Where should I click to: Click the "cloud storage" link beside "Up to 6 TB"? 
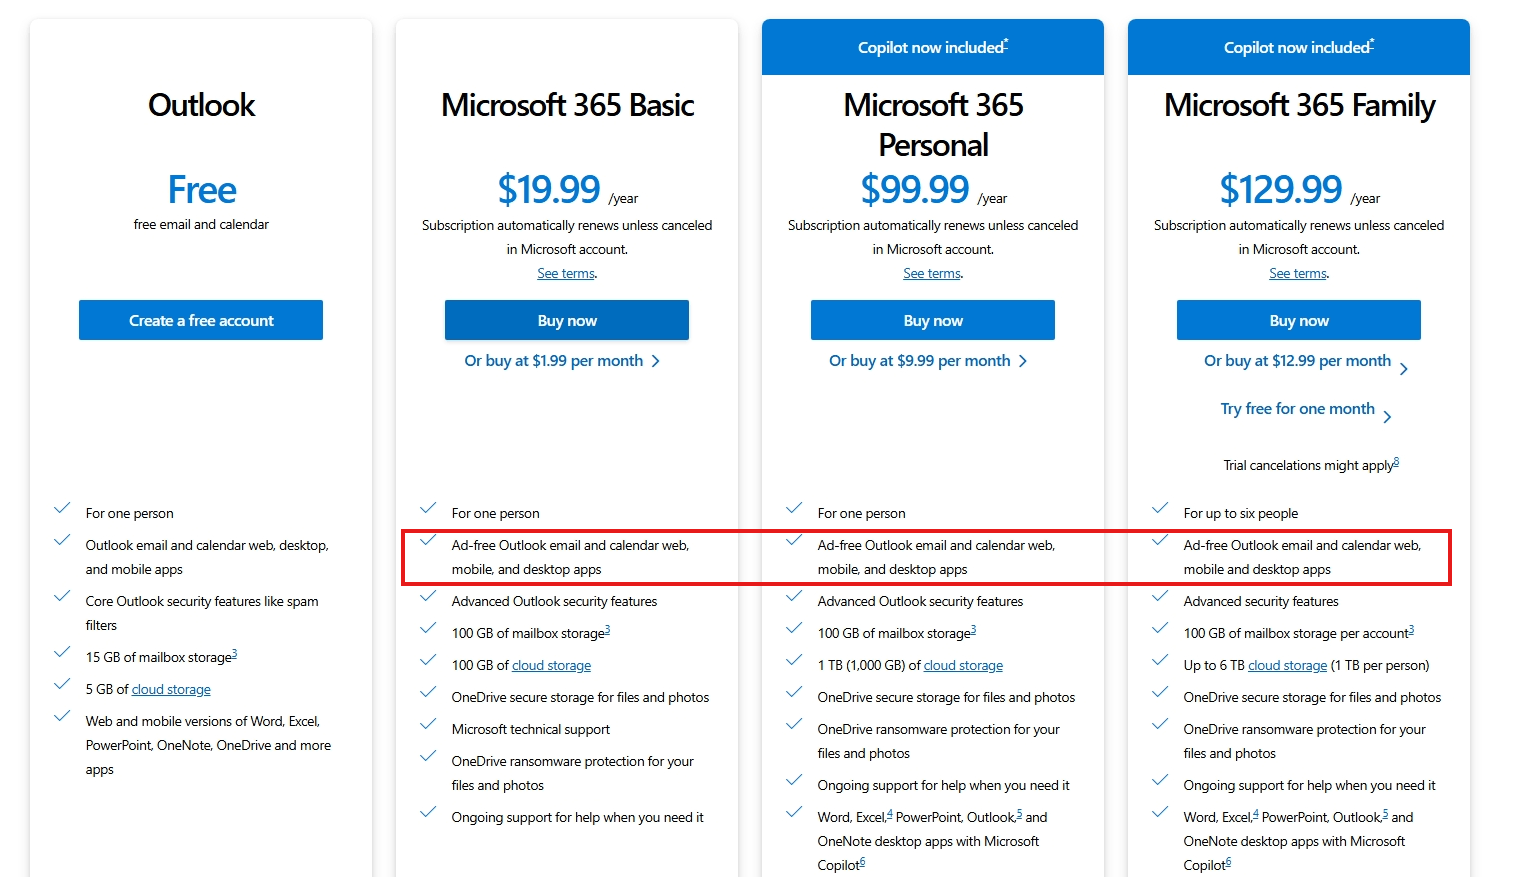pyautogui.click(x=1287, y=664)
